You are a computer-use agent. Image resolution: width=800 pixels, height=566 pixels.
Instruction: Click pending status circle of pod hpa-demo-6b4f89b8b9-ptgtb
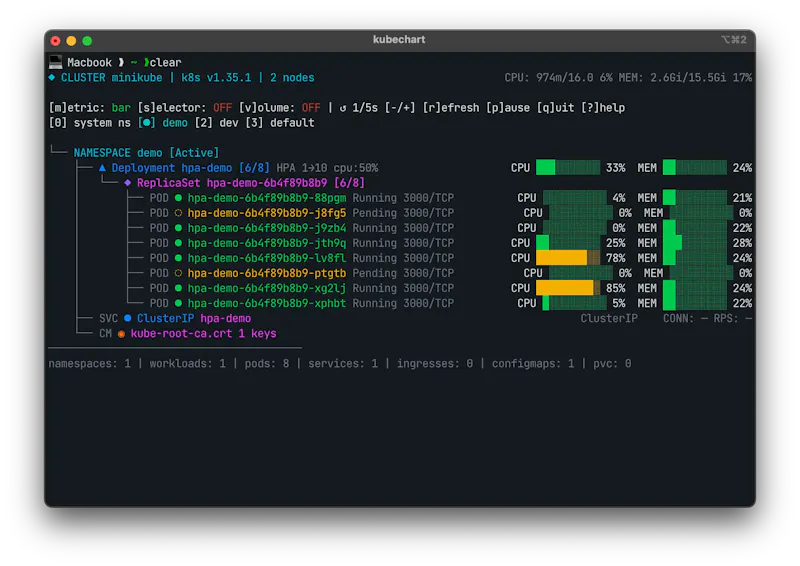(x=178, y=273)
